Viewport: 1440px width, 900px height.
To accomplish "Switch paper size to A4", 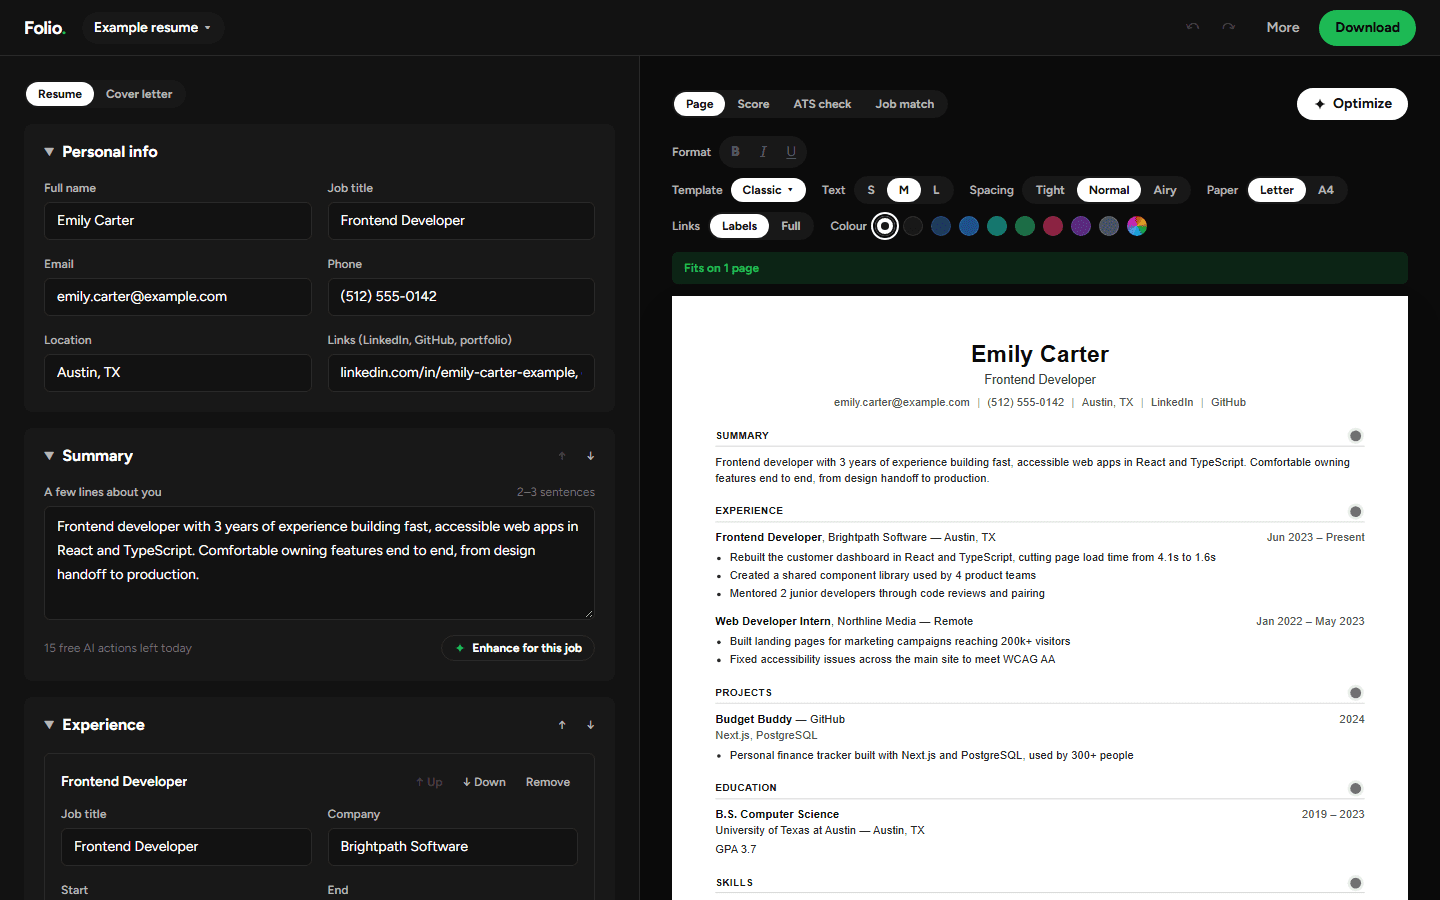I will tap(1326, 190).
